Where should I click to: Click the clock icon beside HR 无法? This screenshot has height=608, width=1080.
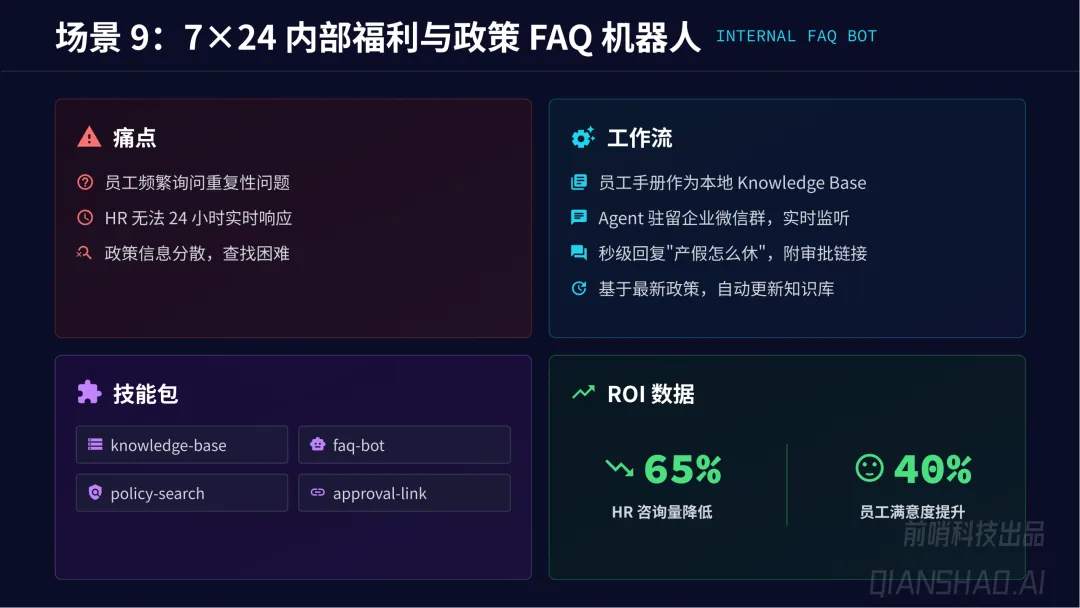click(85, 218)
